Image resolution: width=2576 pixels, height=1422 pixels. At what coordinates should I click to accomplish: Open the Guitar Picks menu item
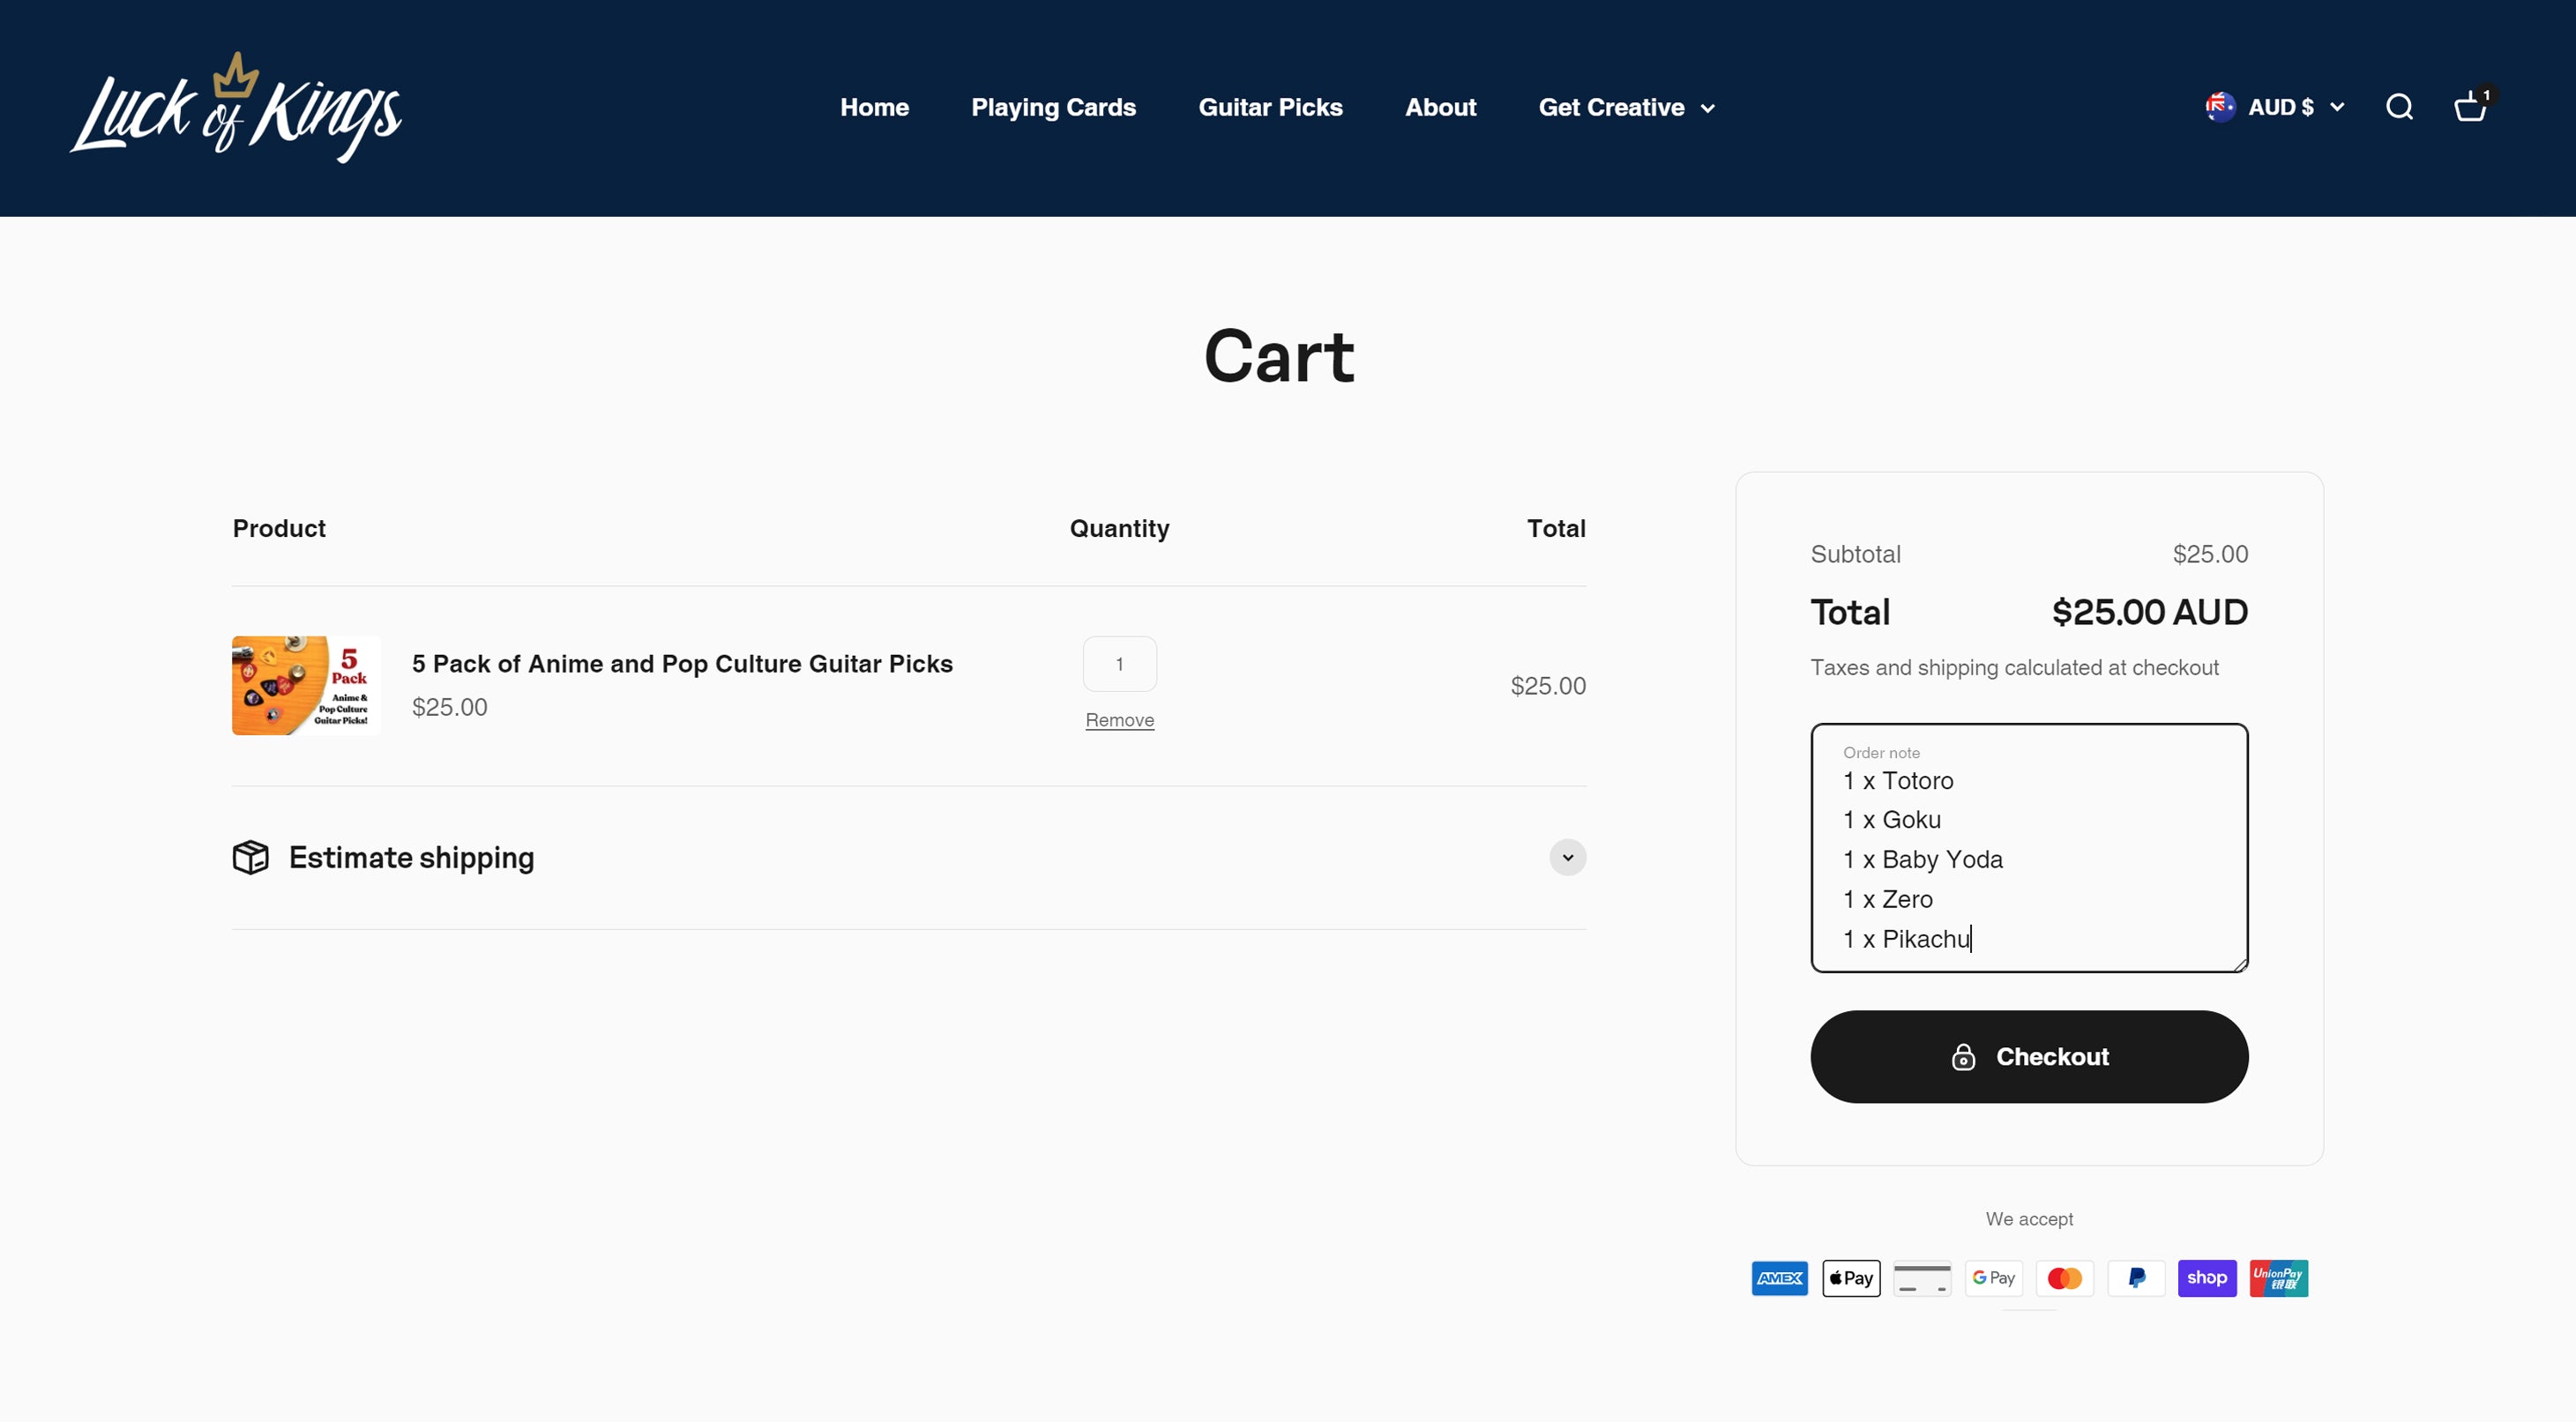1270,107
